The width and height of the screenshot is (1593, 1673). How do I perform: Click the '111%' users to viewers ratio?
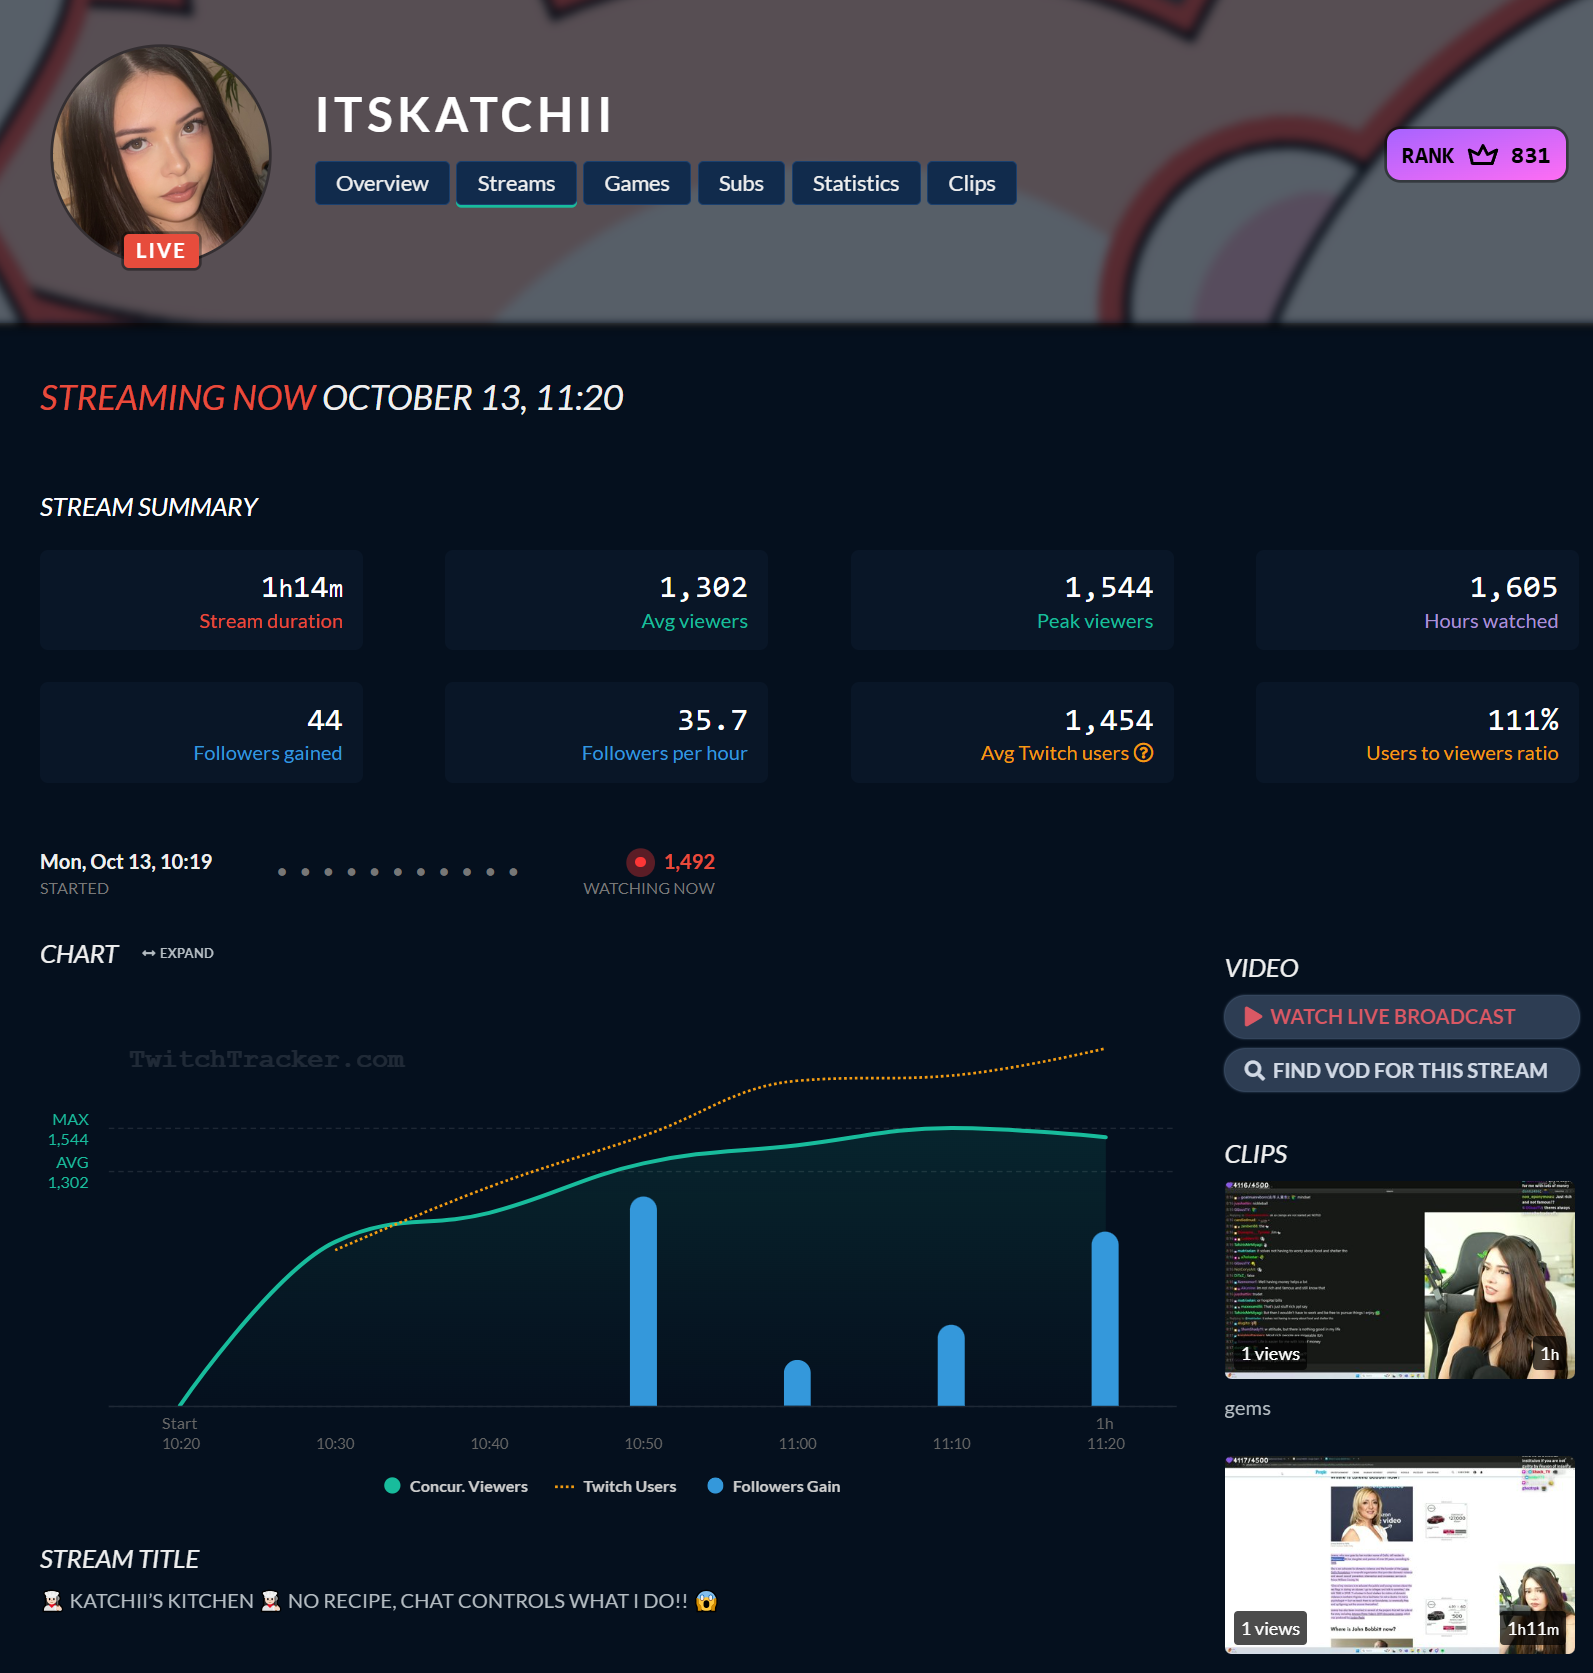(1523, 720)
